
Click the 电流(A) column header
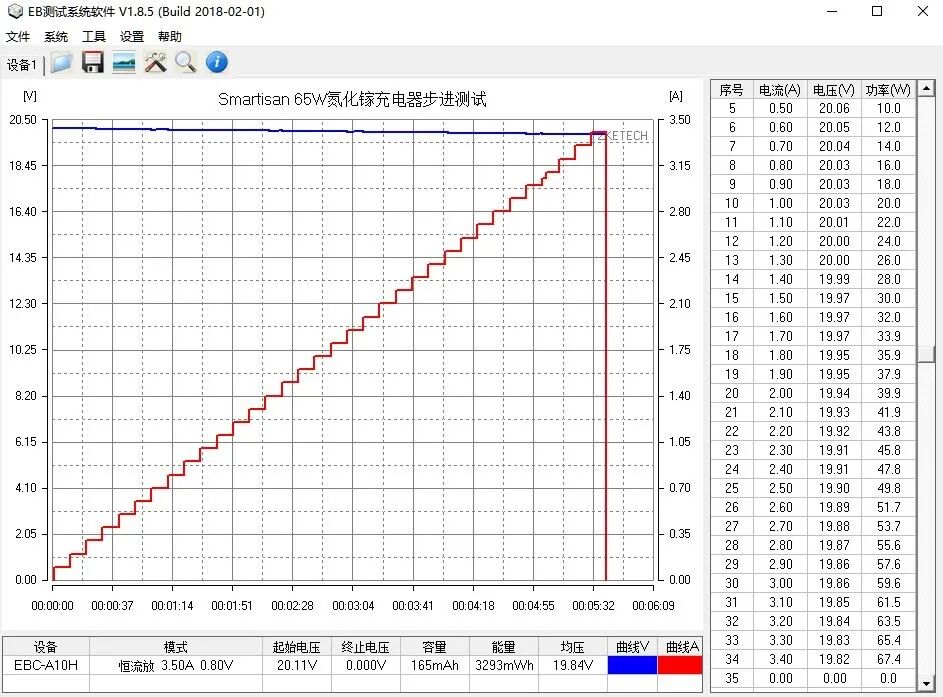coord(780,90)
